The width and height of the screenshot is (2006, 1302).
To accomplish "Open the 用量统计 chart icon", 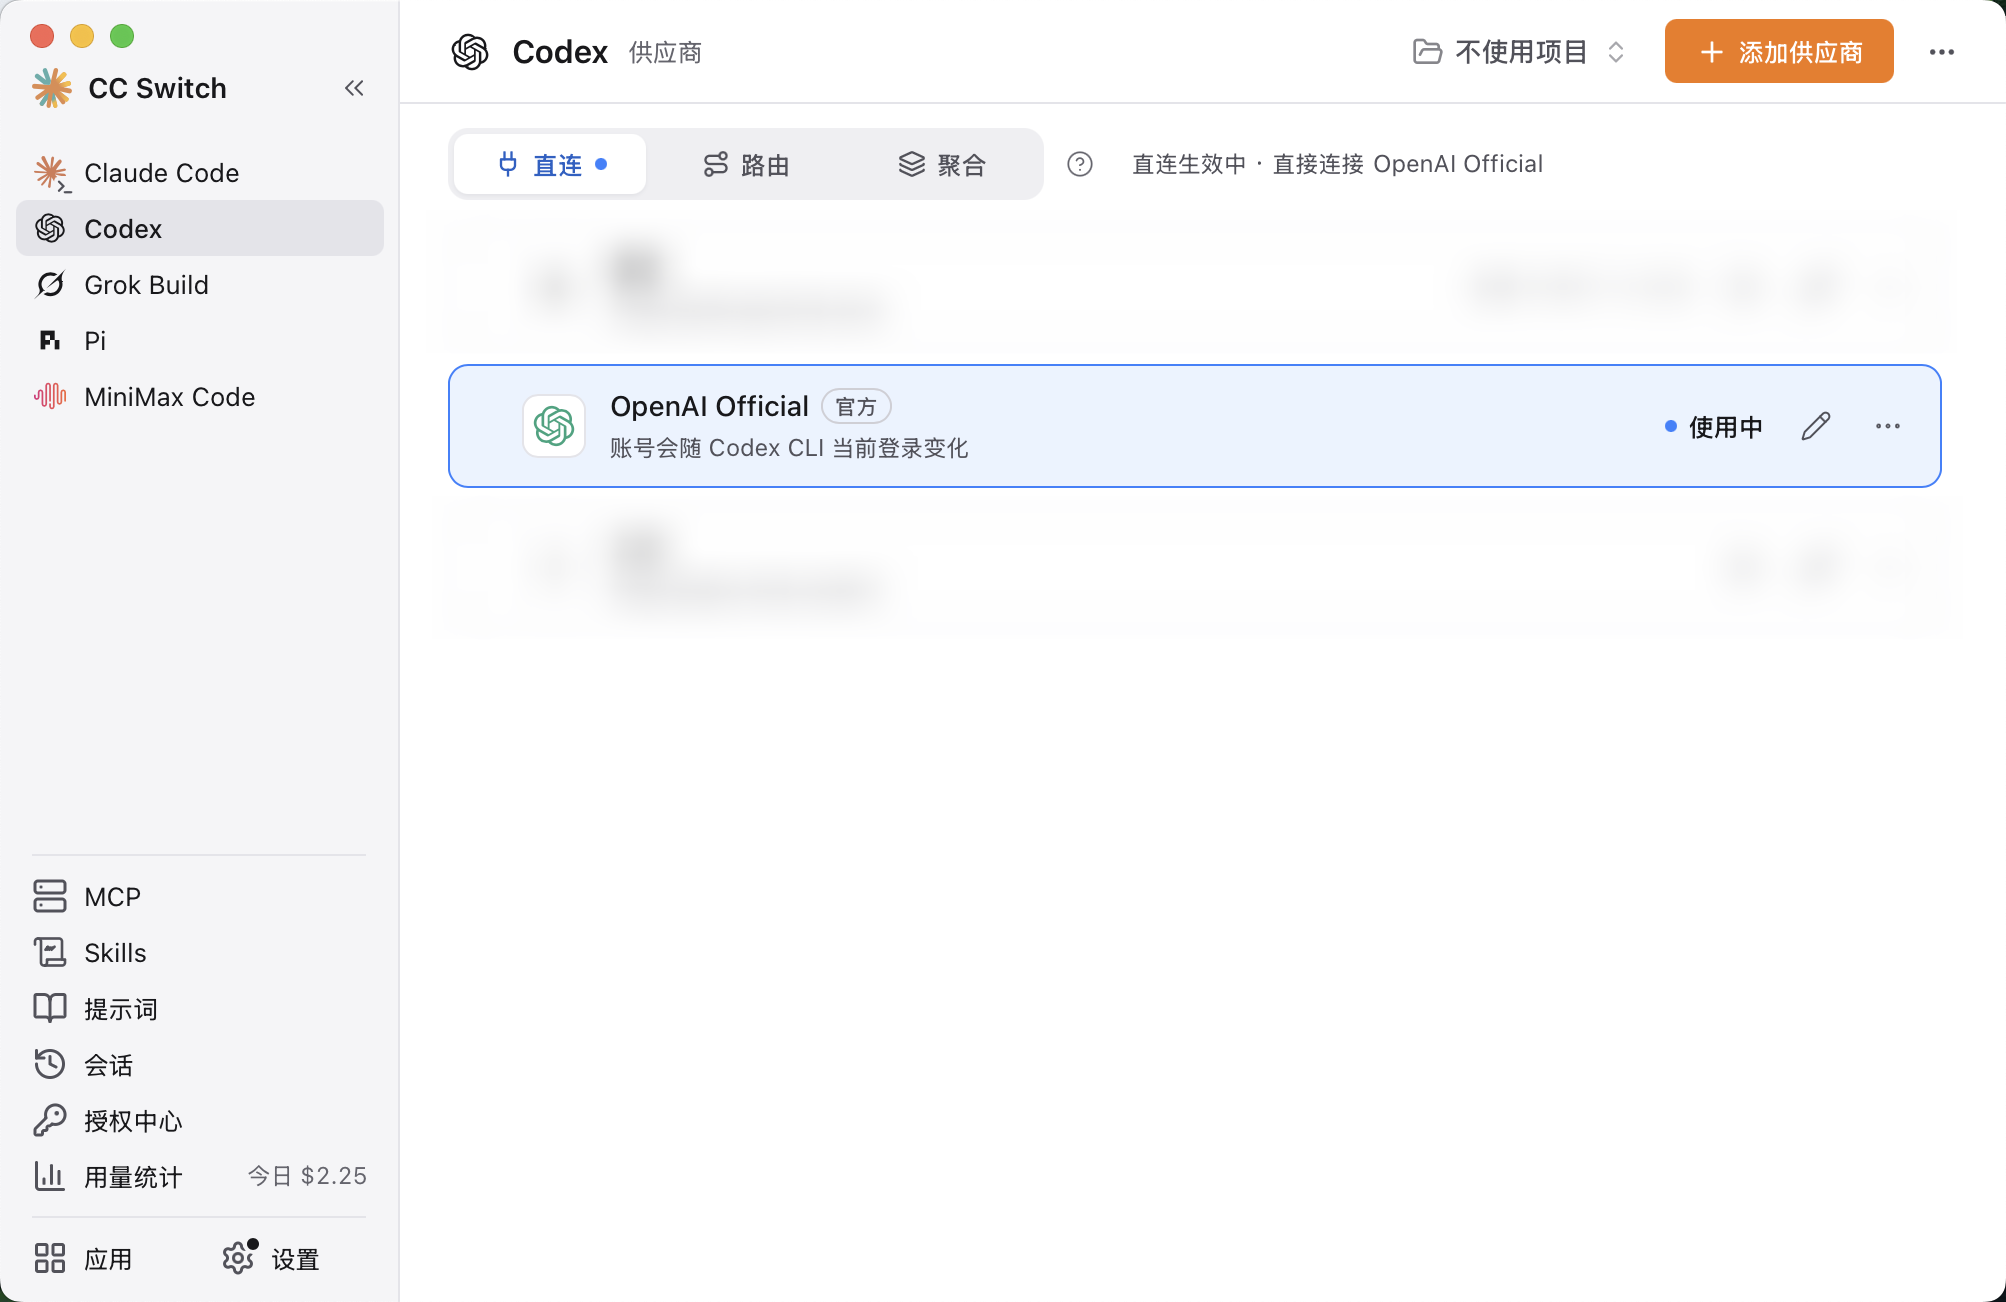I will click(50, 1177).
